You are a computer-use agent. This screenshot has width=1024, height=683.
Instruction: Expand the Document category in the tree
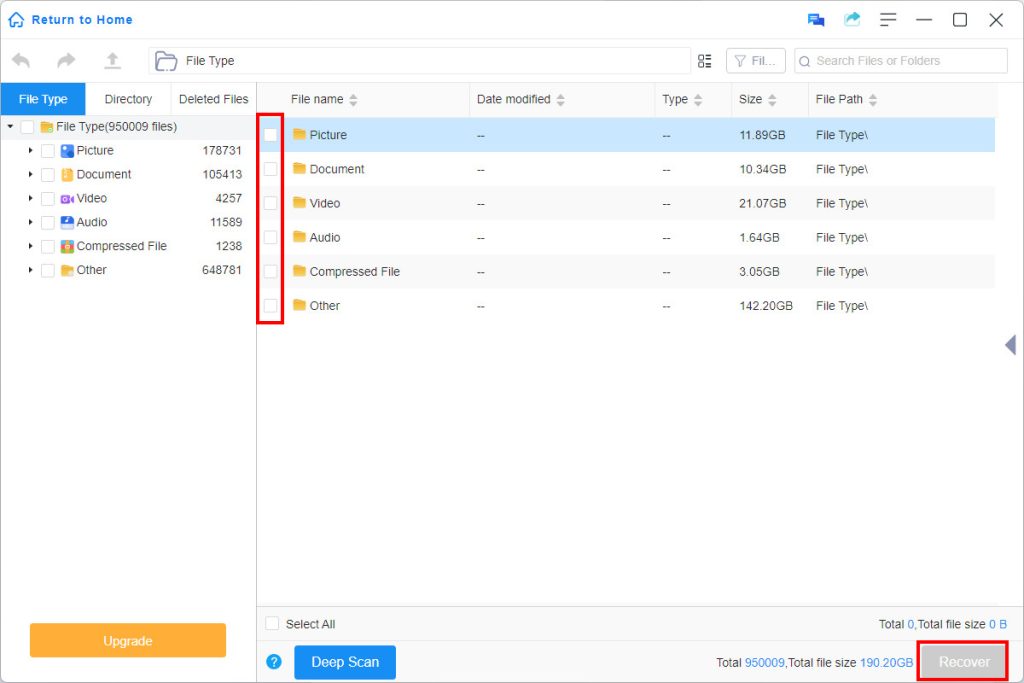click(x=31, y=174)
